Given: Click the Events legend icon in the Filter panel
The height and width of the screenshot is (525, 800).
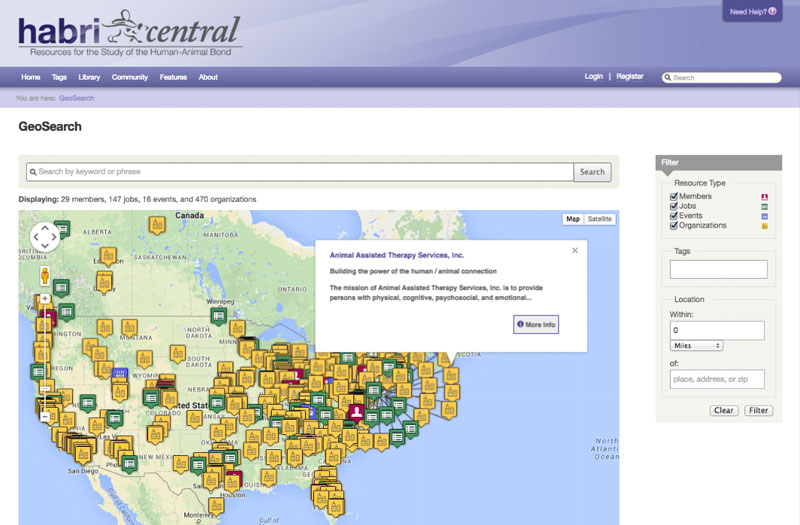Looking at the screenshot, I should 764,216.
